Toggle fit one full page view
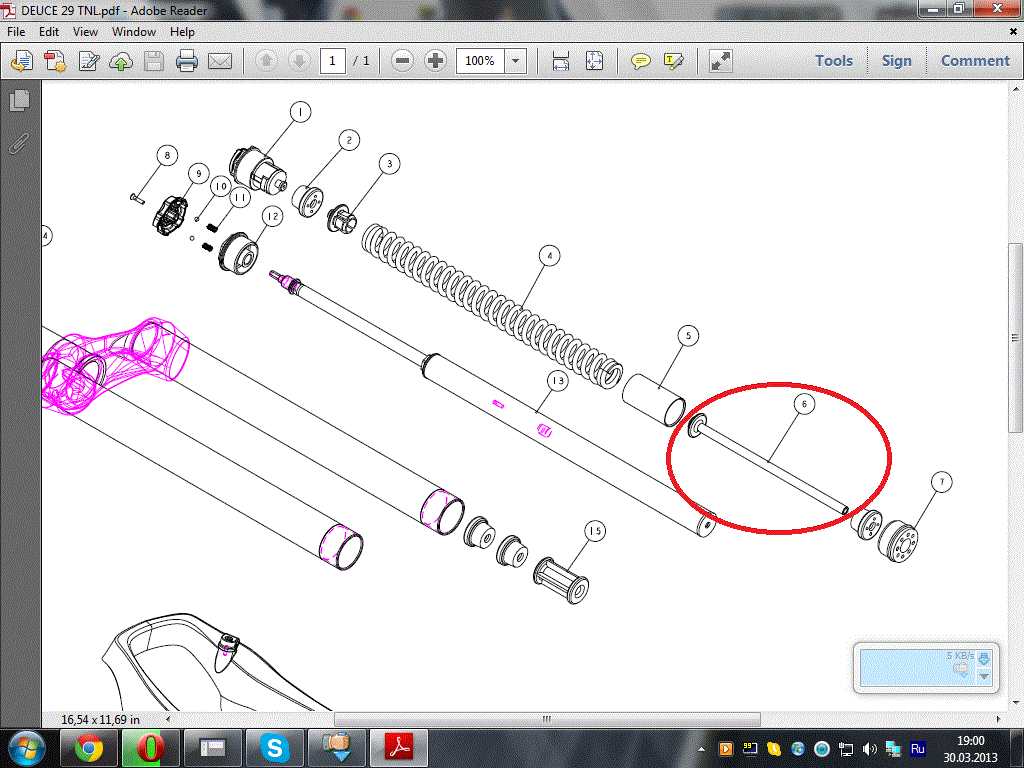Image resolution: width=1024 pixels, height=768 pixels. click(x=594, y=61)
